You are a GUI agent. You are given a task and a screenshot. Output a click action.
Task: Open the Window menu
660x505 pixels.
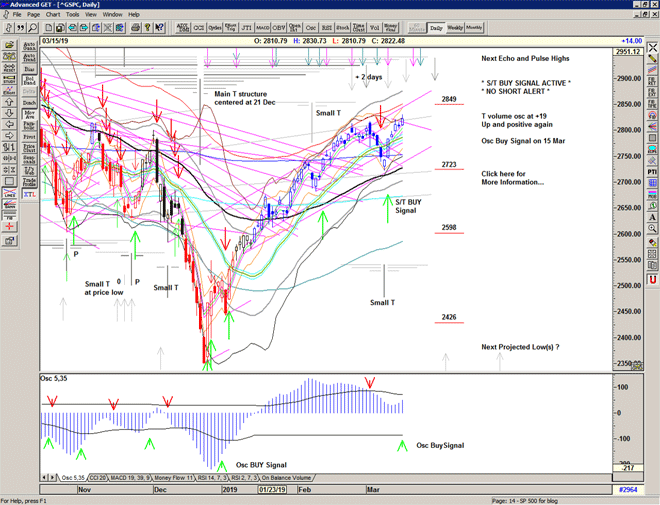point(113,15)
